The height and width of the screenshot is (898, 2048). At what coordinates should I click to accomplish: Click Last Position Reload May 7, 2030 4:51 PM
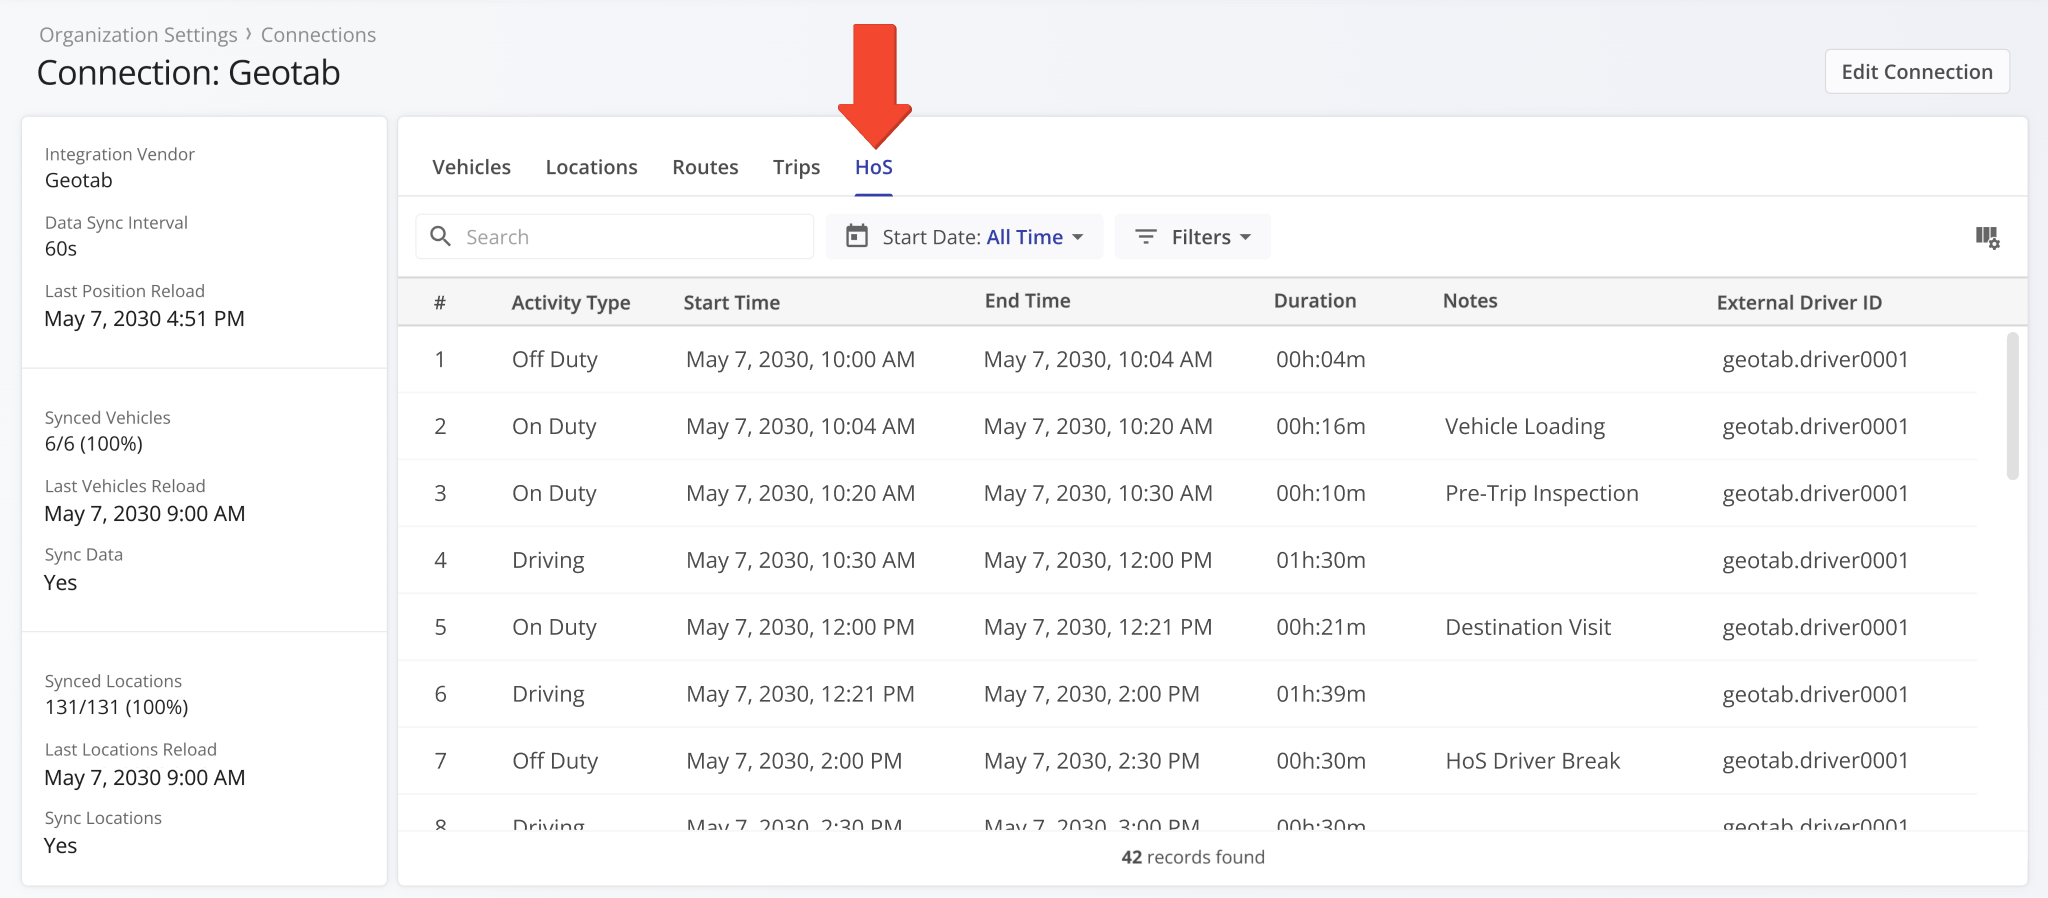144,318
